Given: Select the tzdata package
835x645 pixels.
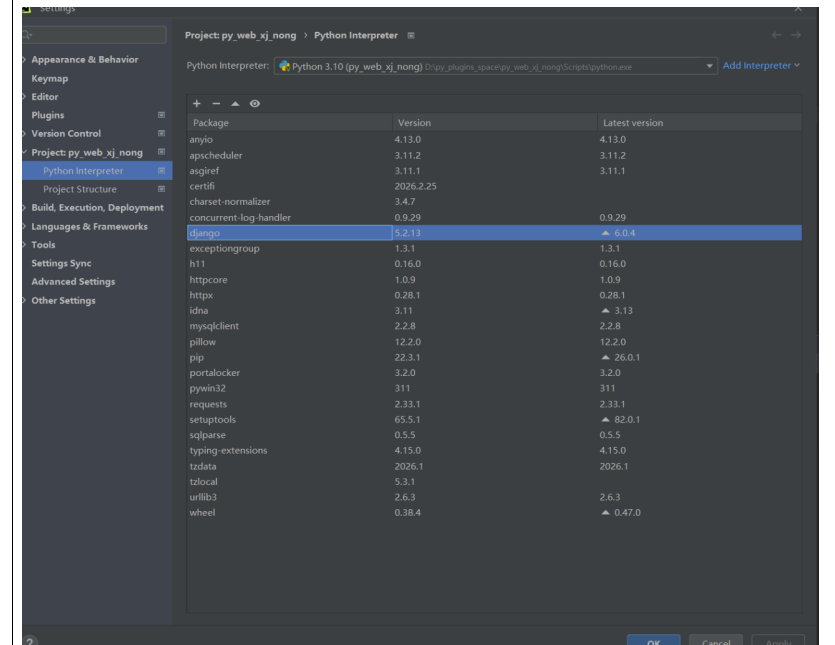Looking at the screenshot, I should click(494, 466).
